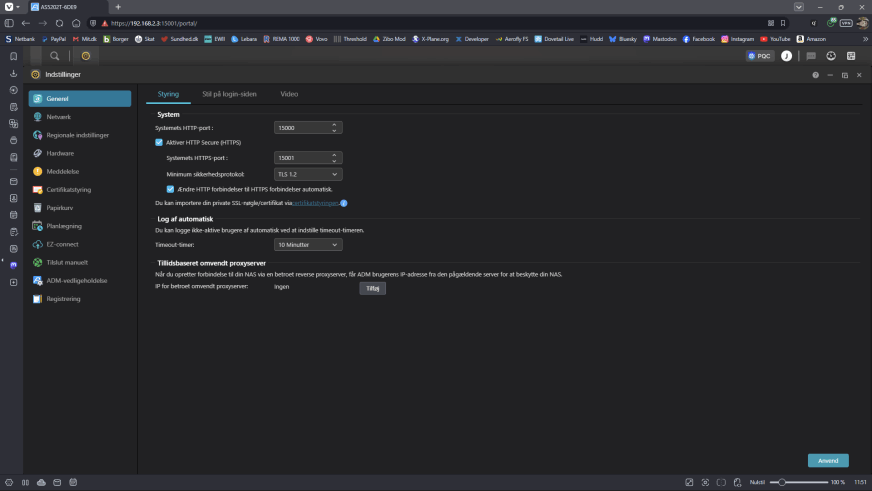Click the help question mark icon

(815, 75)
